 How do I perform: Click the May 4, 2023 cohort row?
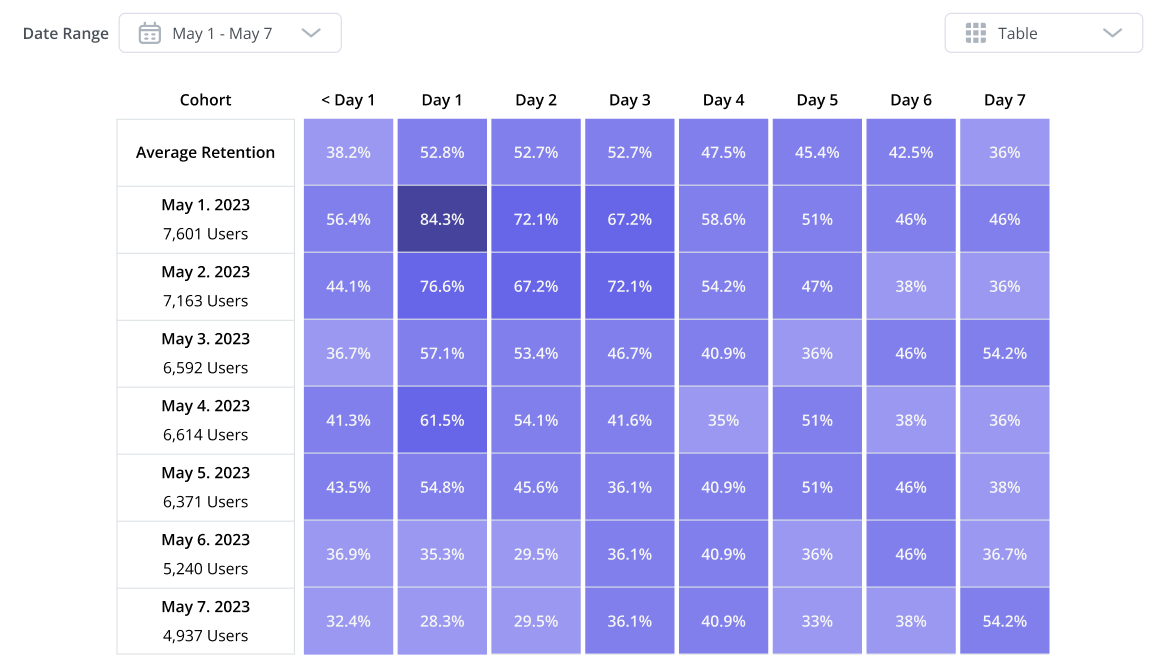[x=206, y=420]
